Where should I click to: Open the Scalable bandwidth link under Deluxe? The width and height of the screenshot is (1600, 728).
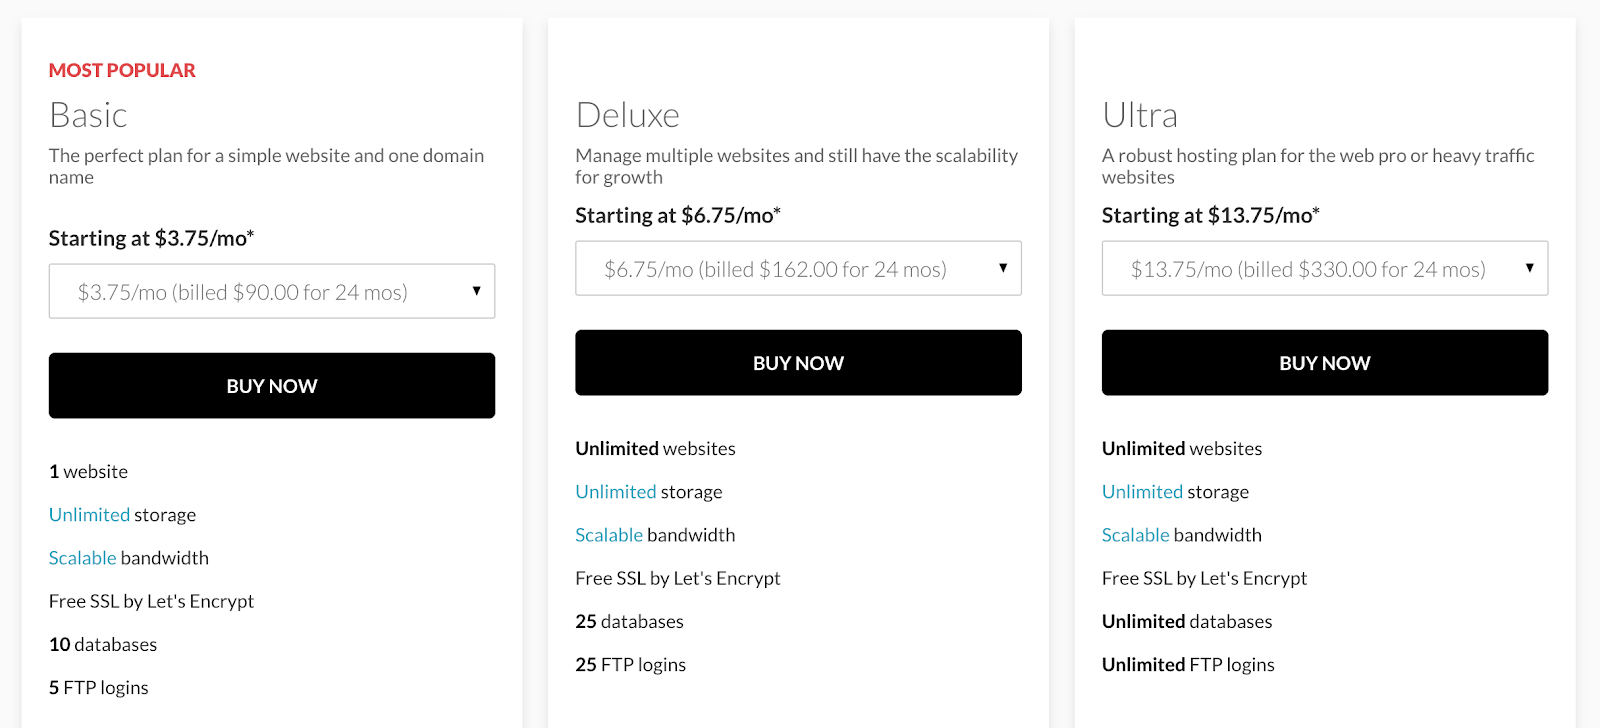click(x=608, y=535)
